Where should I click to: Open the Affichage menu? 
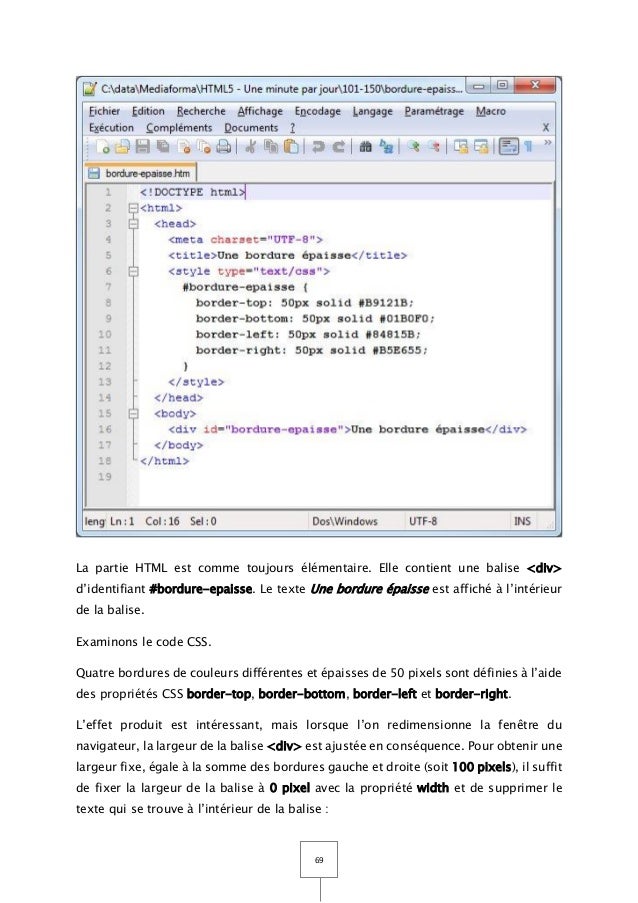click(260, 111)
